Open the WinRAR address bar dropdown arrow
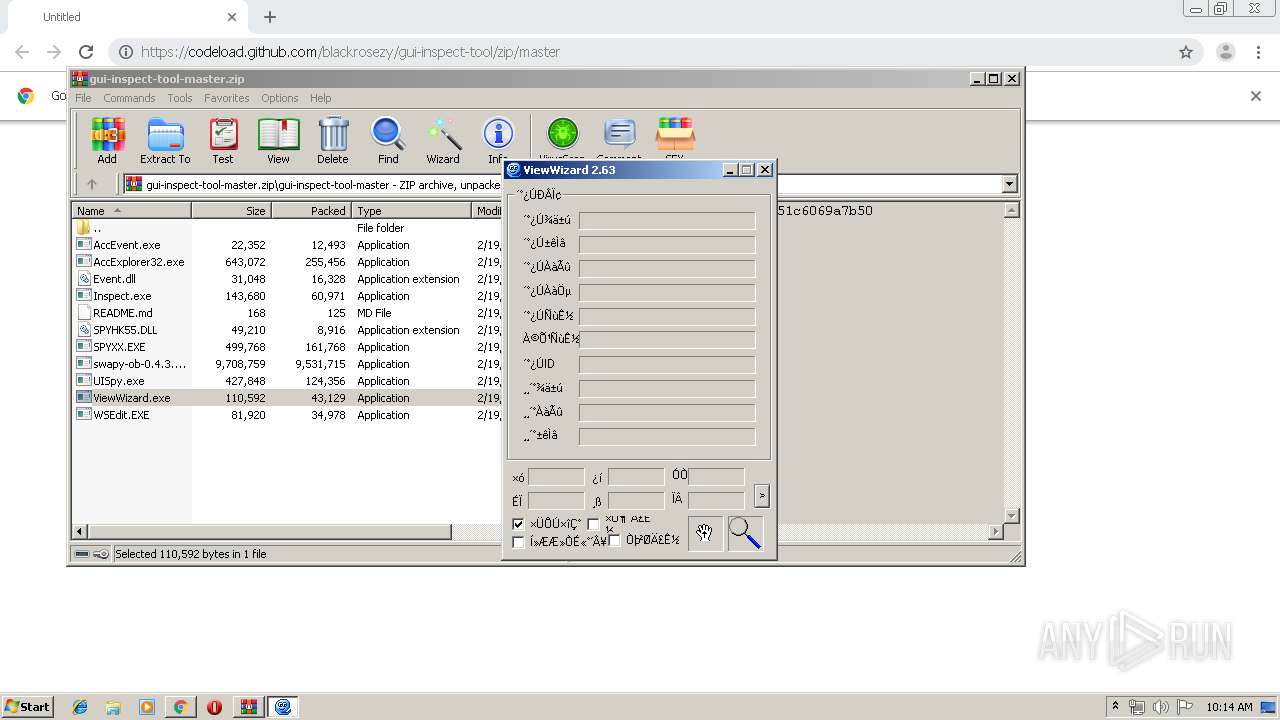The width and height of the screenshot is (1280, 720). pos(1009,184)
